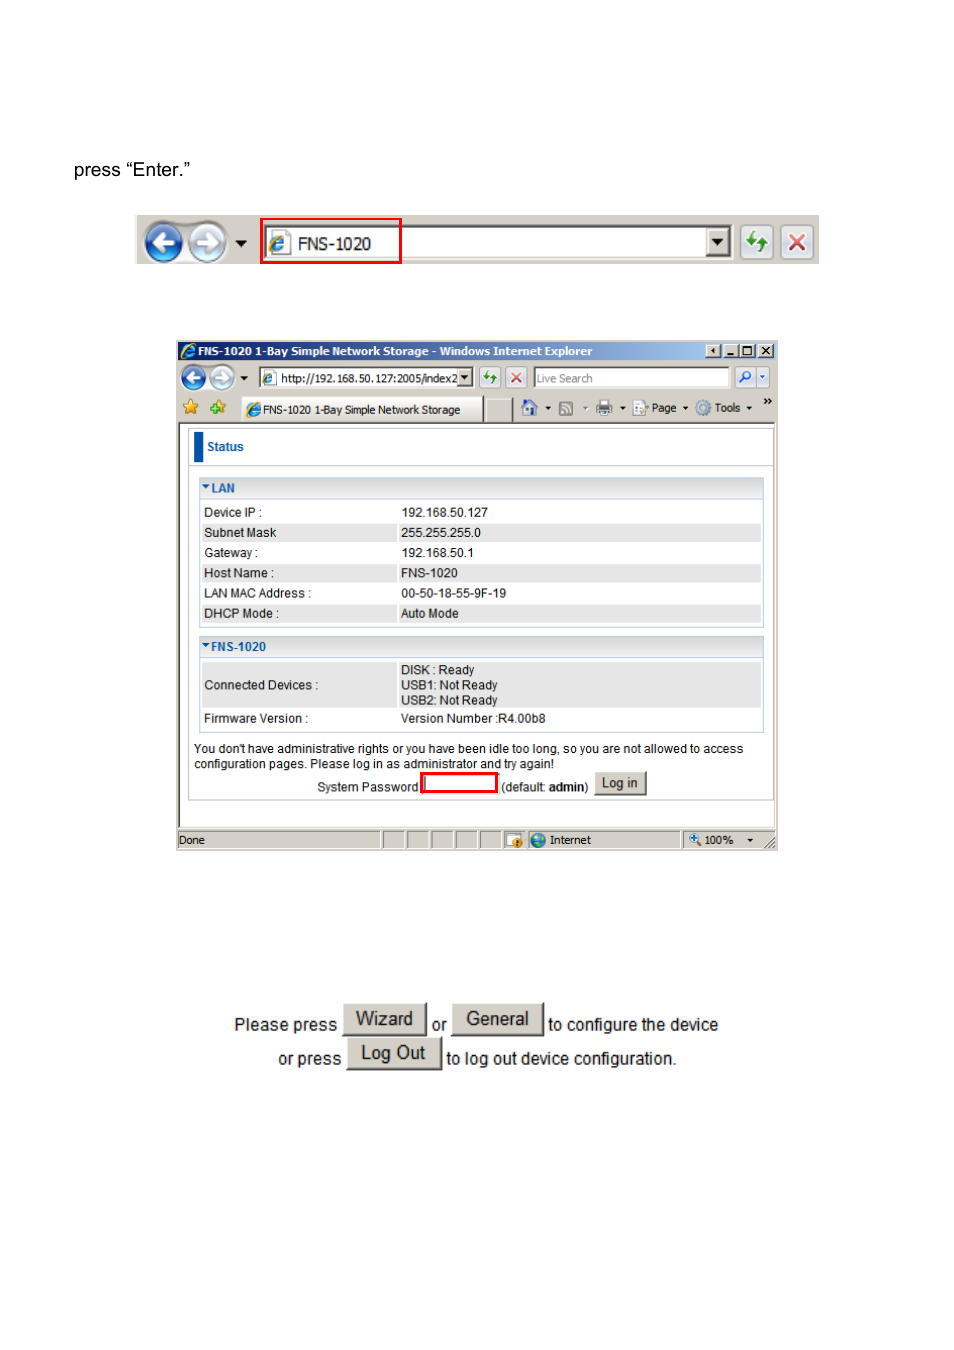Open the Print dropdown arrow
Image resolution: width=954 pixels, height=1350 pixels.
coord(623,408)
